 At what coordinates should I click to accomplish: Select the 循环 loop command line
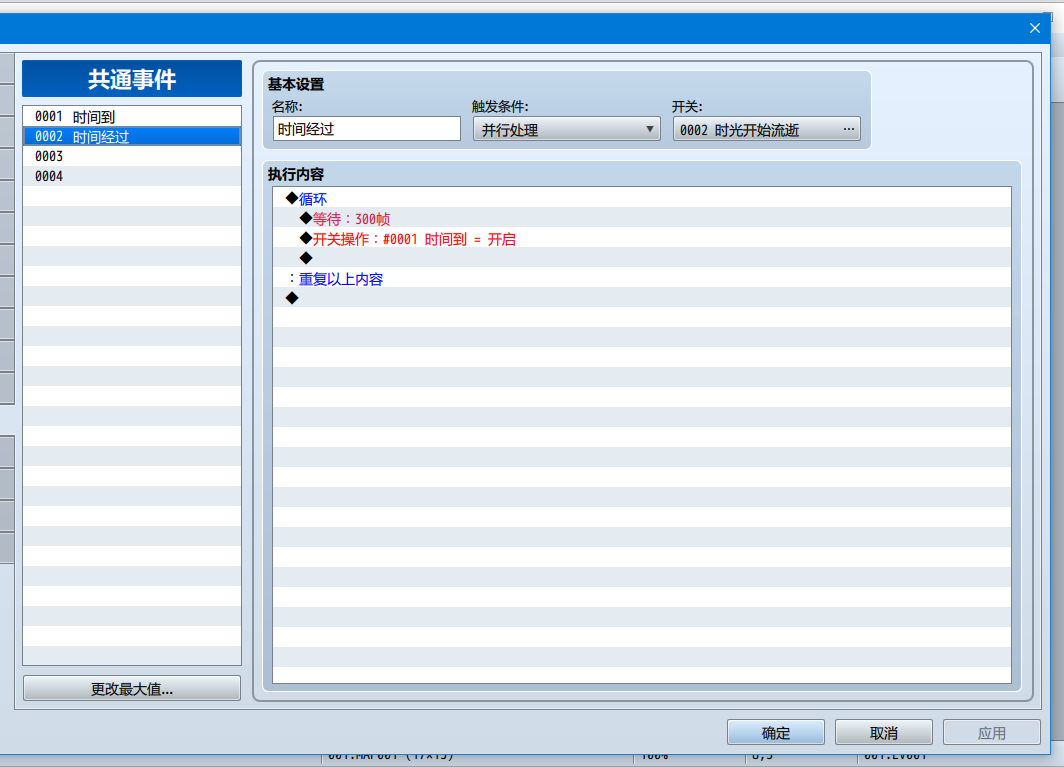tap(641, 199)
